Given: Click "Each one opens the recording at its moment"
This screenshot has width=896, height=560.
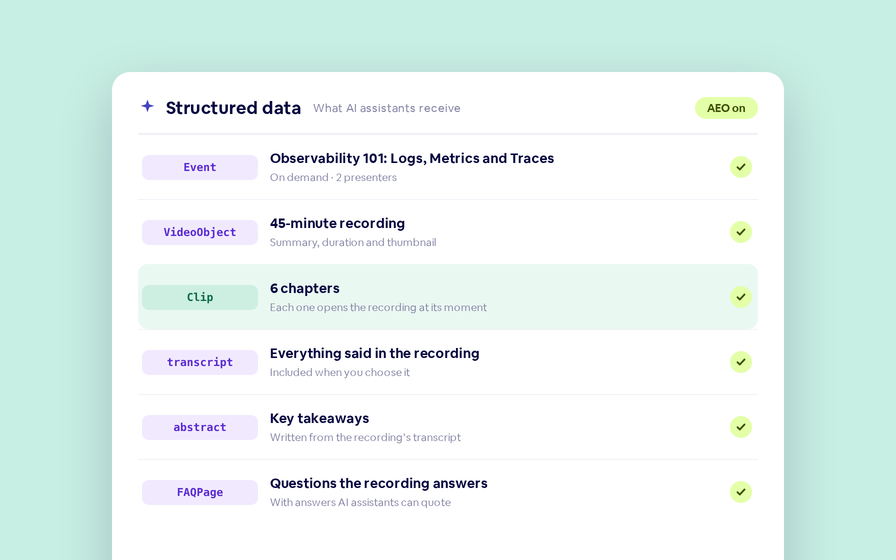Looking at the screenshot, I should pos(378,307).
